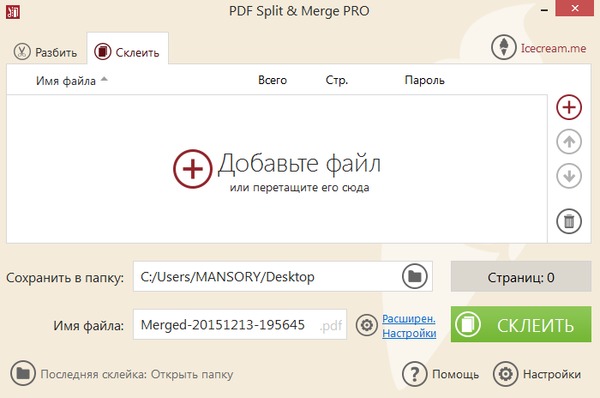Select the Склеить tab

point(127,51)
